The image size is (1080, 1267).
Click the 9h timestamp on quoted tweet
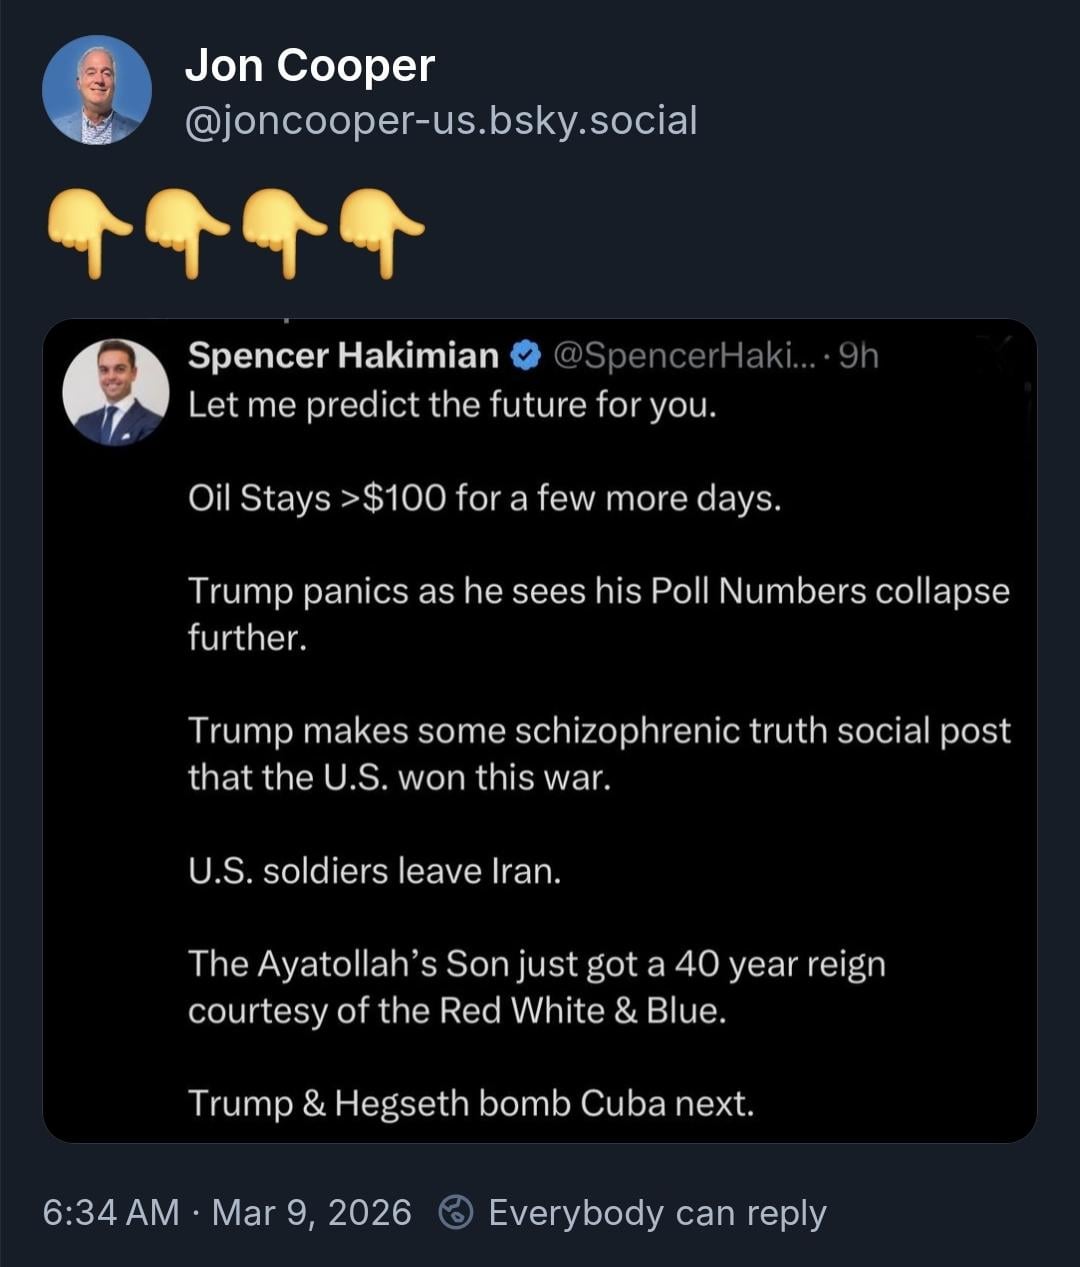[x=858, y=355]
